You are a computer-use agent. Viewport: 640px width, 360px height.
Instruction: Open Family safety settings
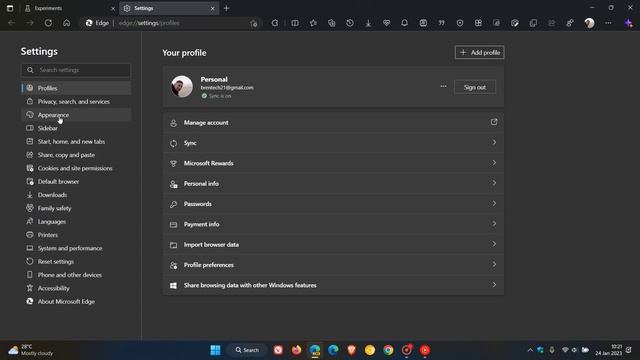(x=76, y=208)
